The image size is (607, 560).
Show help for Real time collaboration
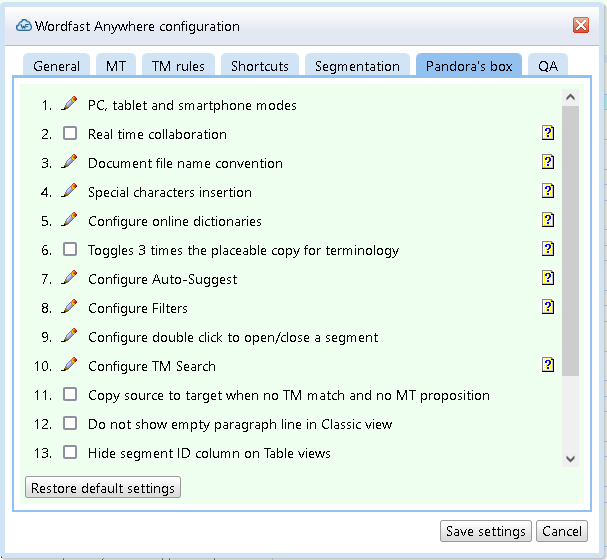[548, 133]
